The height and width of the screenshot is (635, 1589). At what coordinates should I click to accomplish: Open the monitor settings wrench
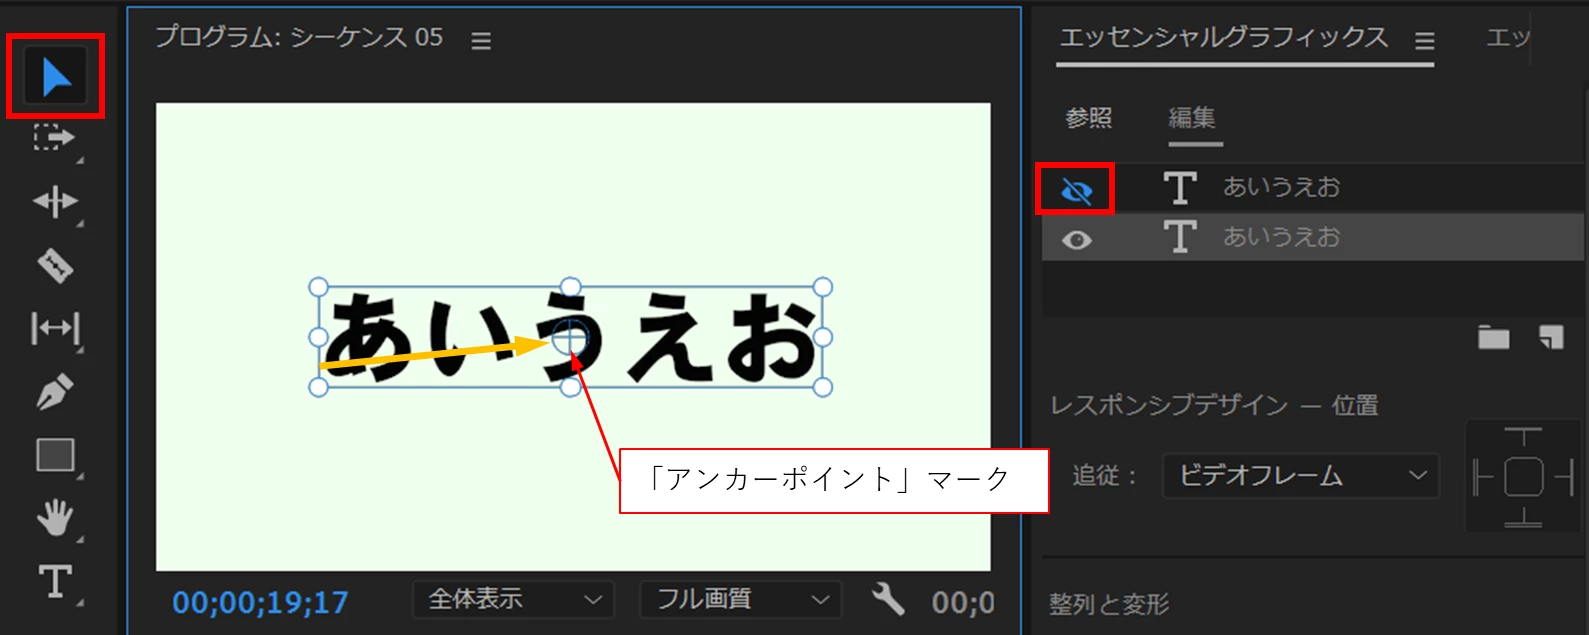pos(887,599)
